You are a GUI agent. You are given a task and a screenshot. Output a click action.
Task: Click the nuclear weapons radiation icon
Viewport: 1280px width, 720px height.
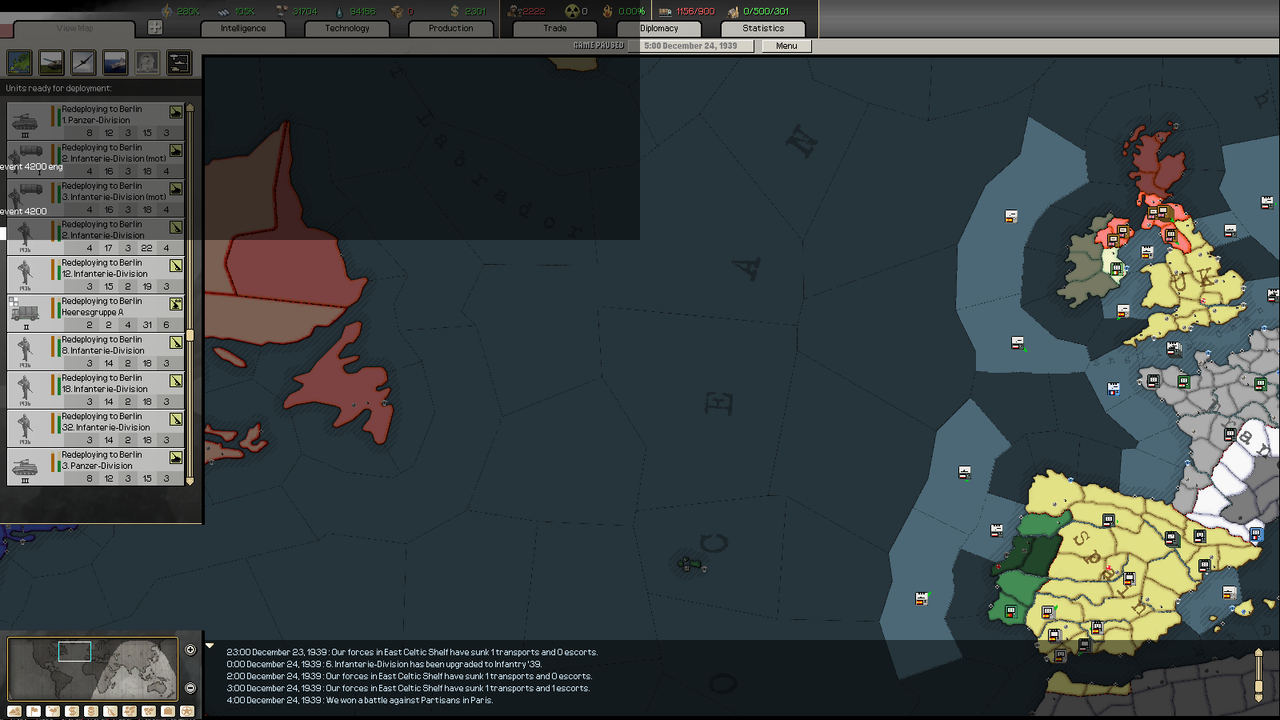[572, 11]
